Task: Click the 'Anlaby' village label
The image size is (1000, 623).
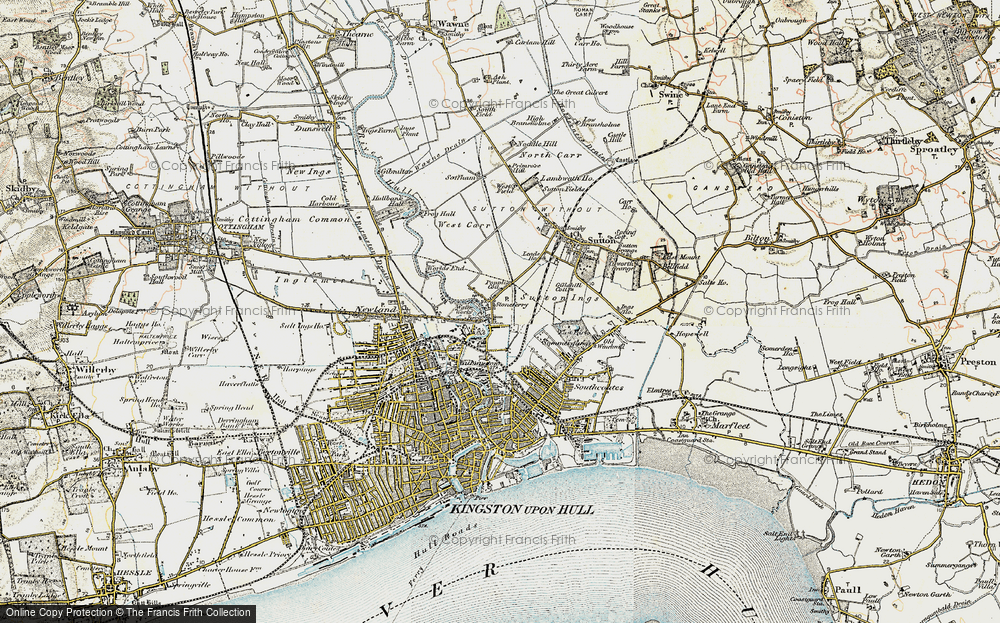Action: (x=143, y=467)
